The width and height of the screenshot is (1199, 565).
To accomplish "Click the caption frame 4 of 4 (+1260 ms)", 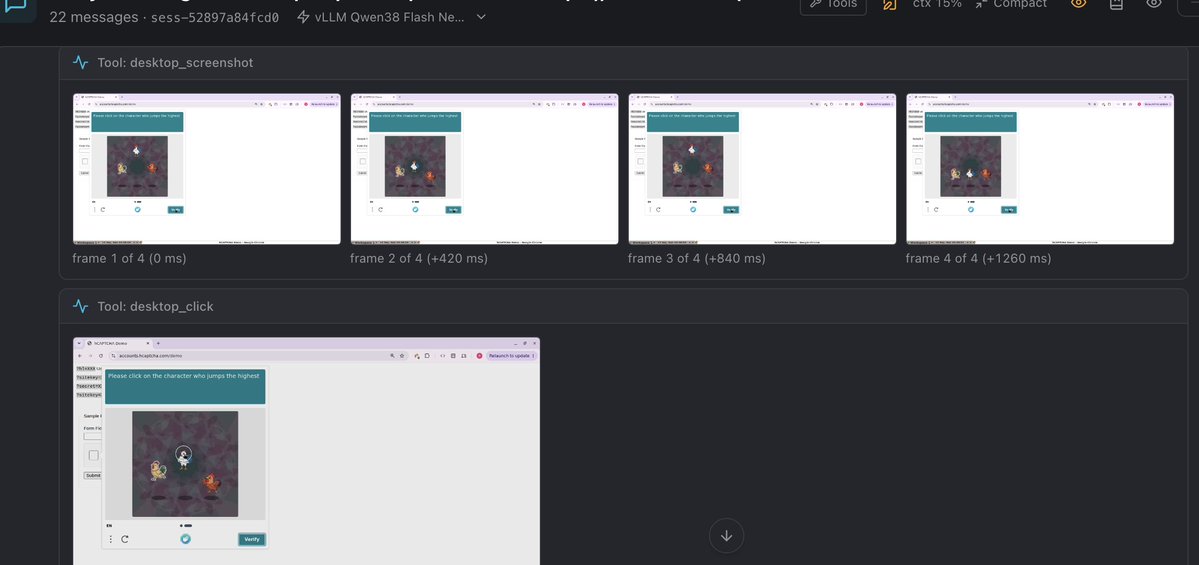I will [x=978, y=258].
